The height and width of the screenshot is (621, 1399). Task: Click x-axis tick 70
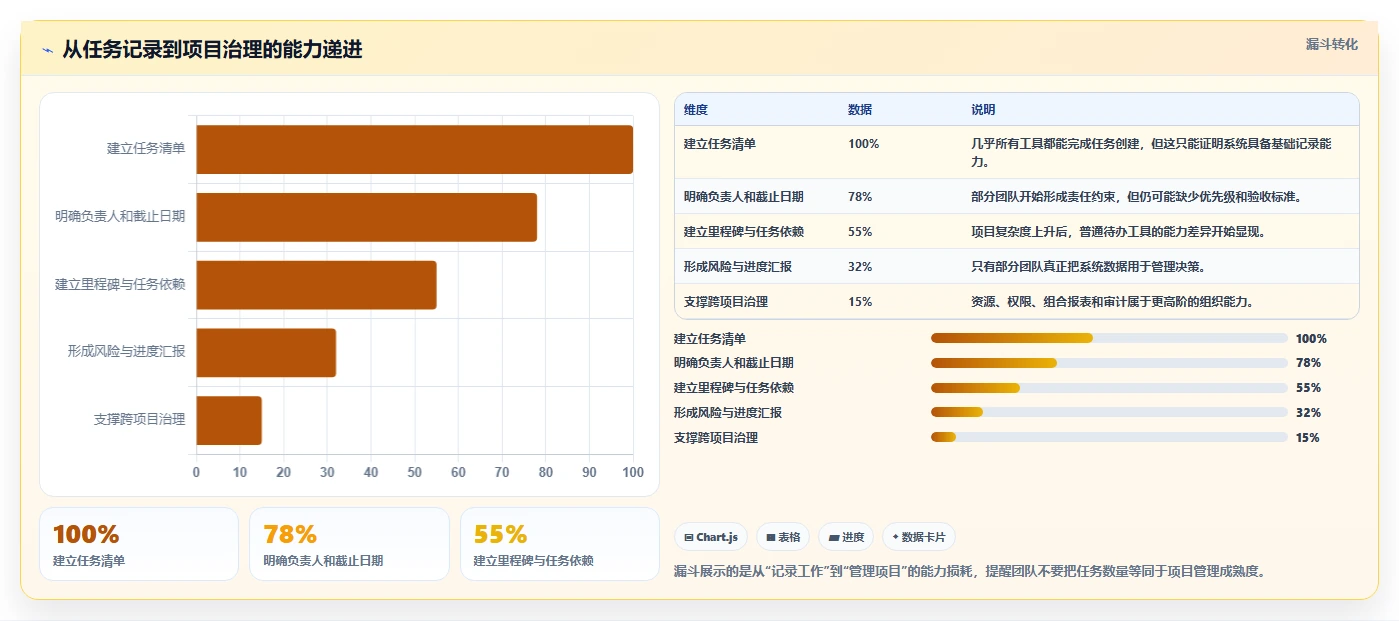502,472
